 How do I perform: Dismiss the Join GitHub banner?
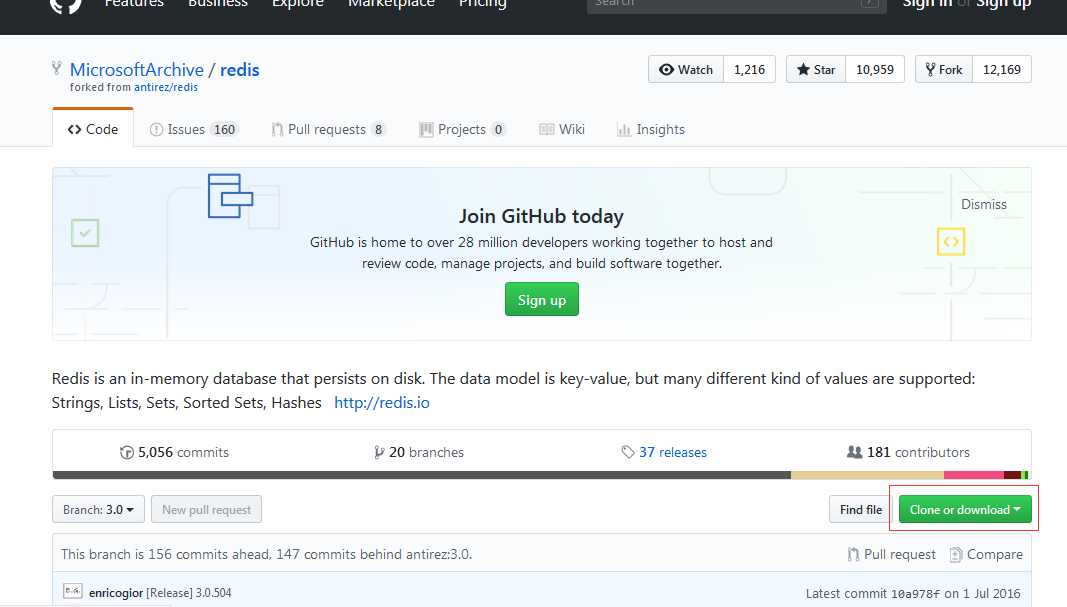coord(983,204)
